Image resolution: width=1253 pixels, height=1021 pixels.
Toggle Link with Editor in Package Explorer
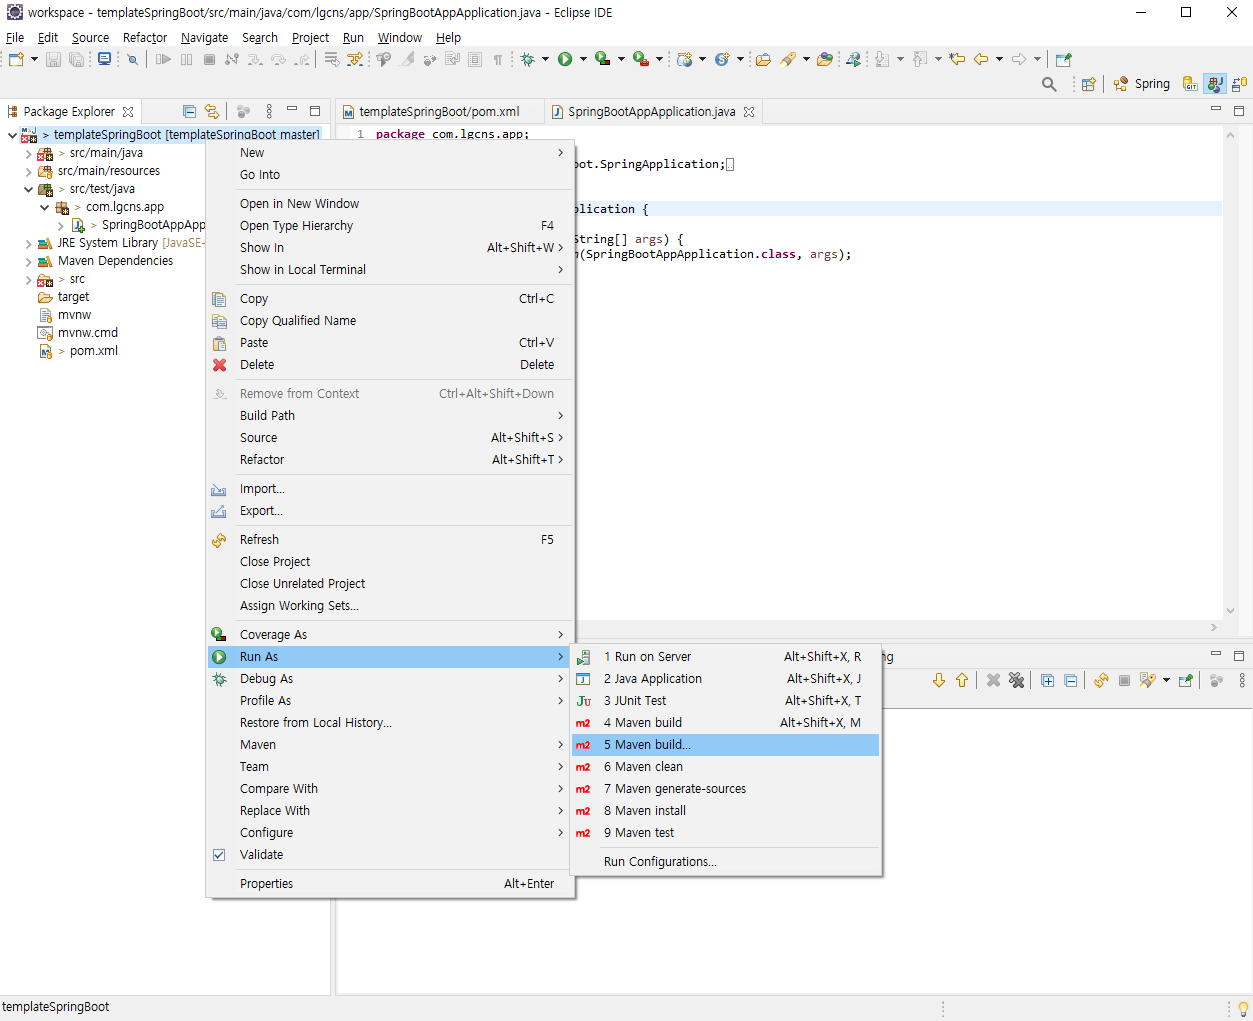(212, 111)
